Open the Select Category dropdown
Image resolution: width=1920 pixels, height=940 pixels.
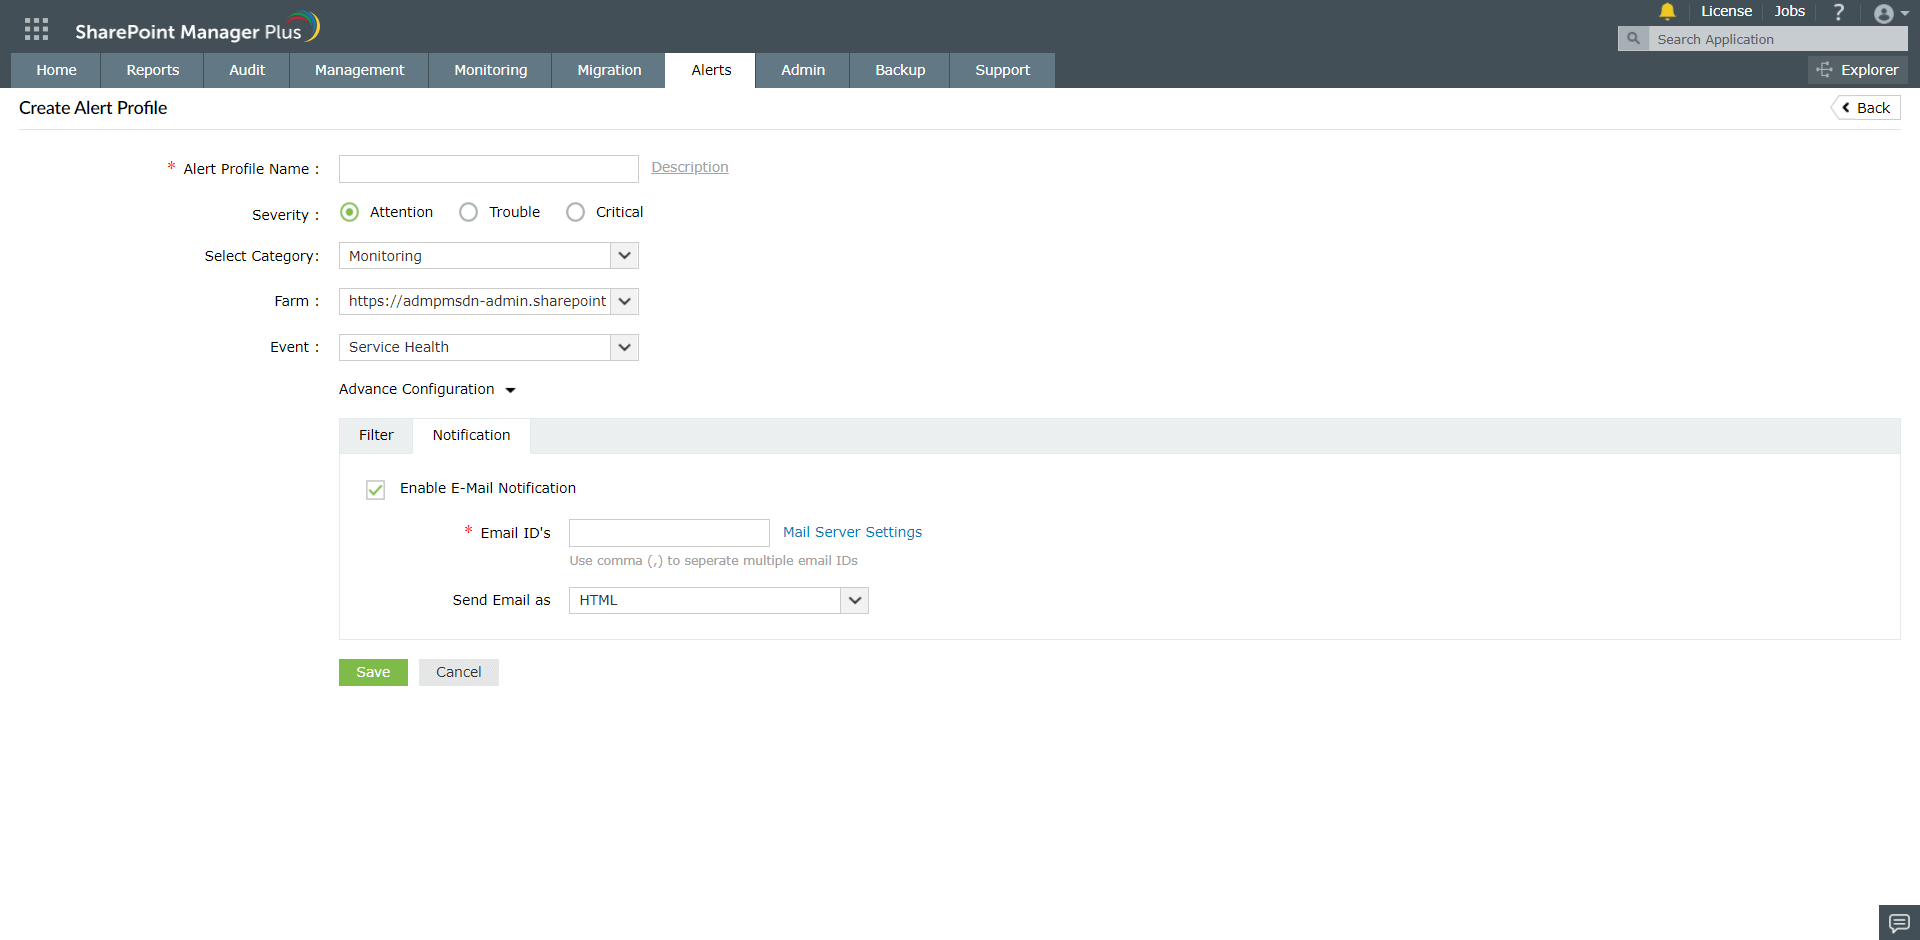[x=623, y=256]
